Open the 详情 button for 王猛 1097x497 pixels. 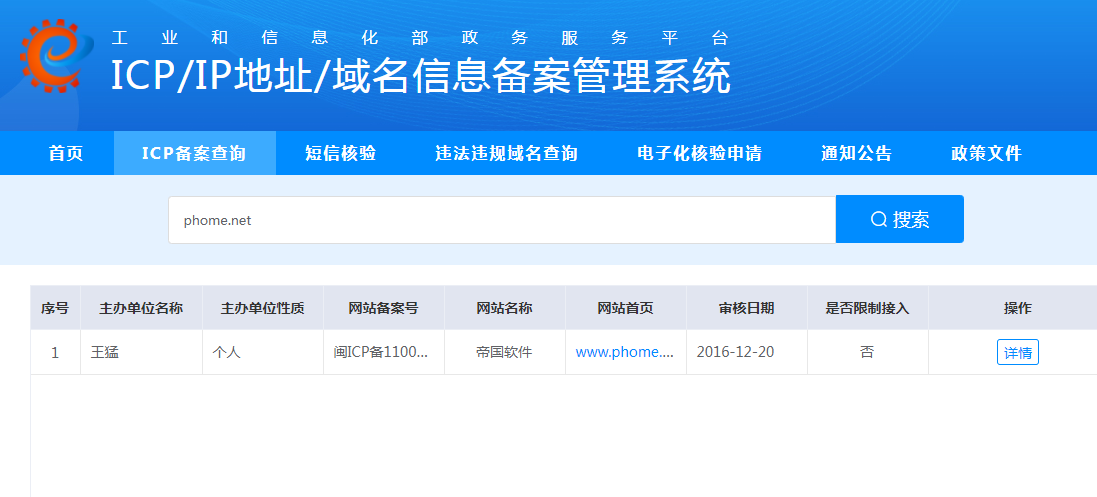click(1017, 353)
